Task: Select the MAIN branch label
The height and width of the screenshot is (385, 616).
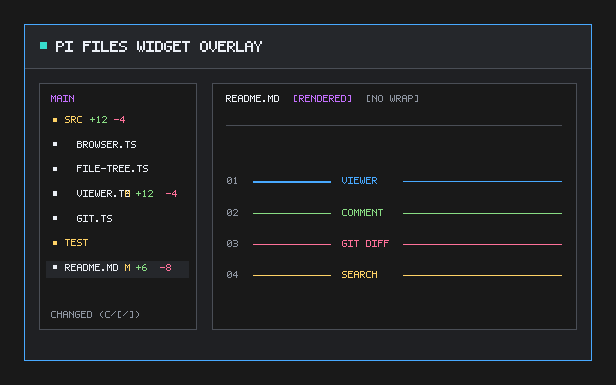Action: pos(62,99)
